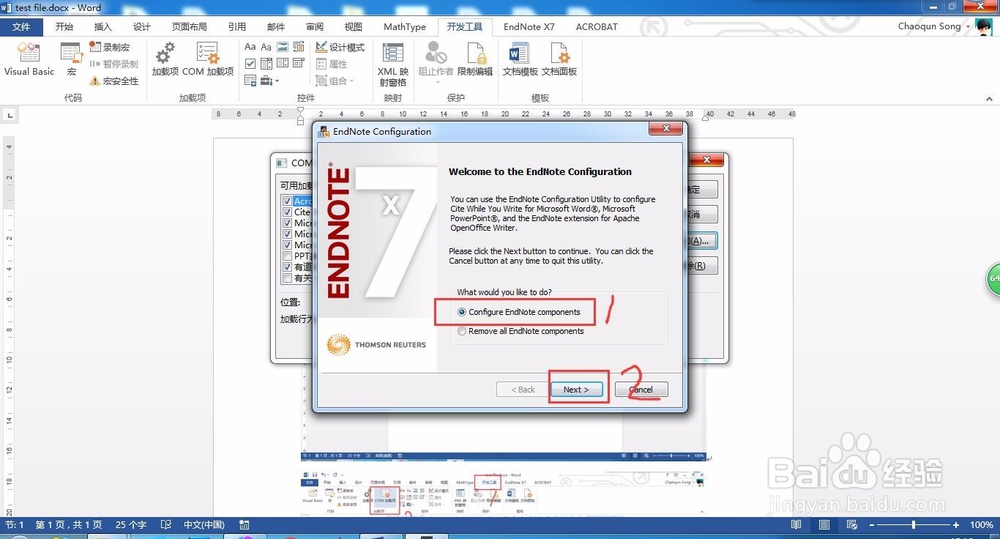Select Remove all EndNote components radio button

point(462,331)
